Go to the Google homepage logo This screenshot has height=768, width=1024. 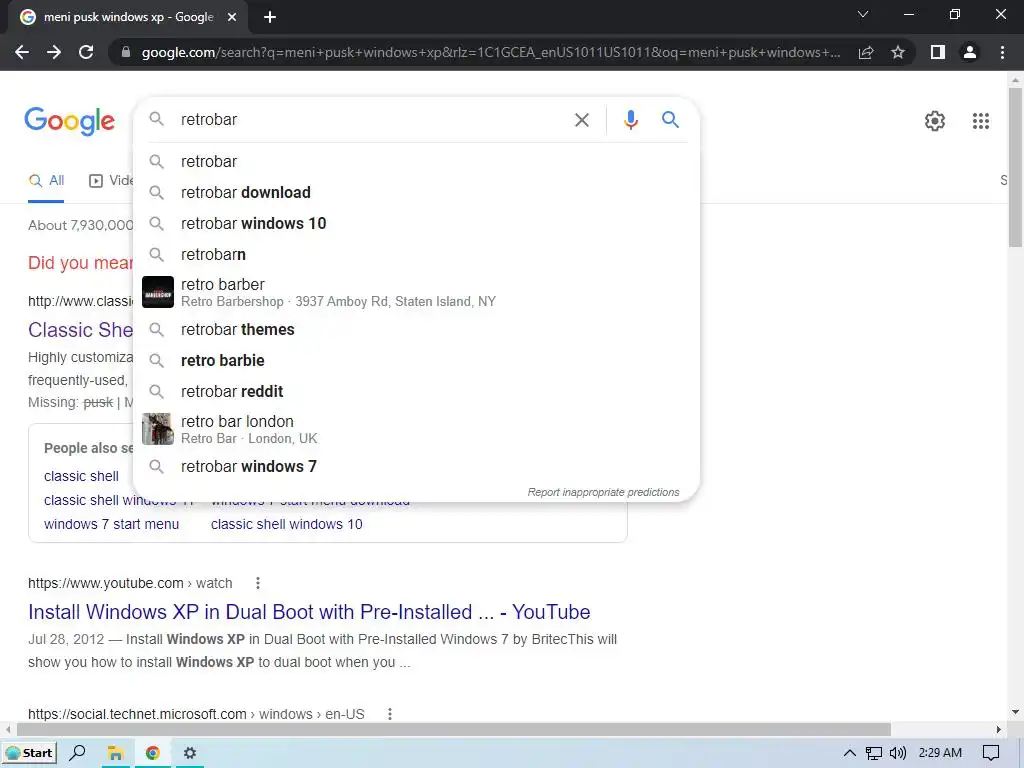[x=69, y=121]
